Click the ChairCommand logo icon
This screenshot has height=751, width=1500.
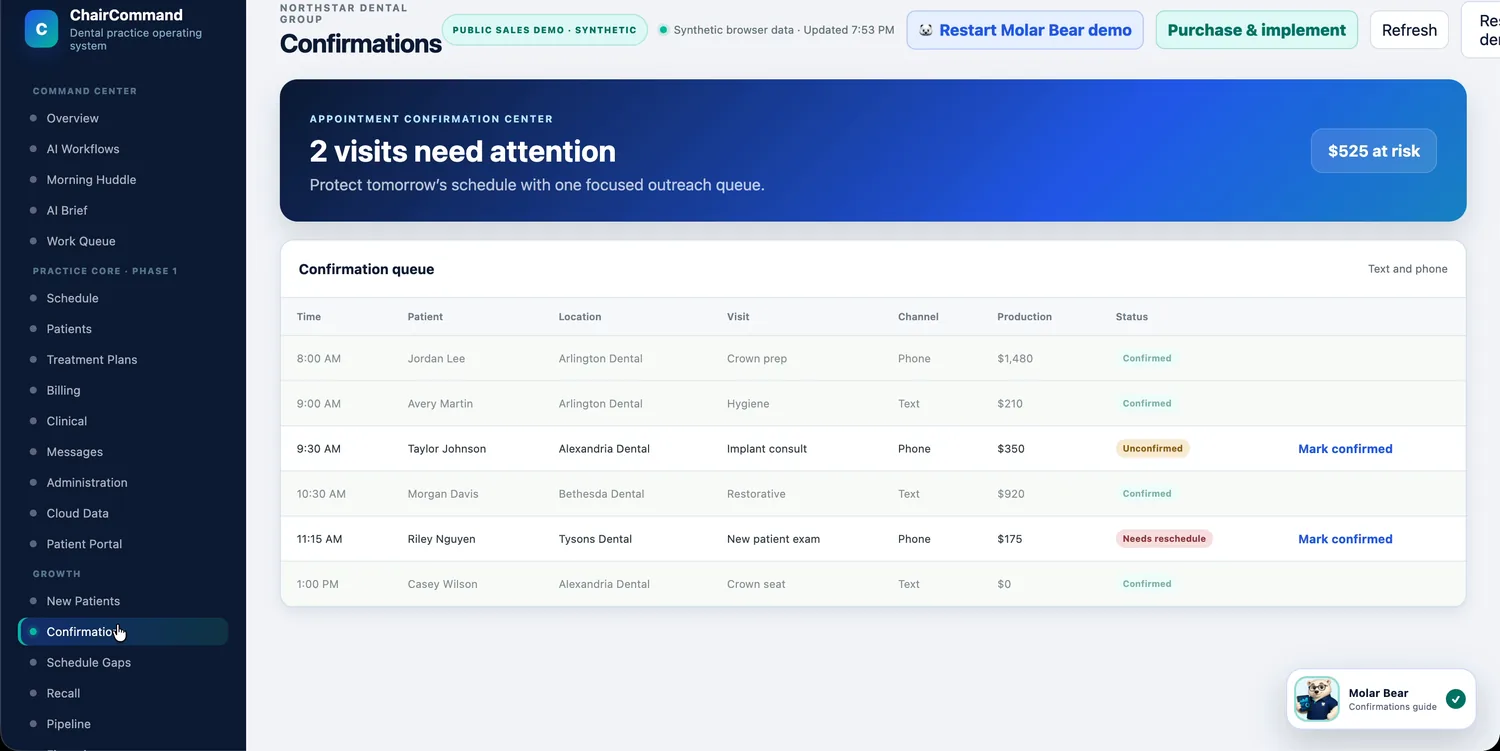click(41, 29)
